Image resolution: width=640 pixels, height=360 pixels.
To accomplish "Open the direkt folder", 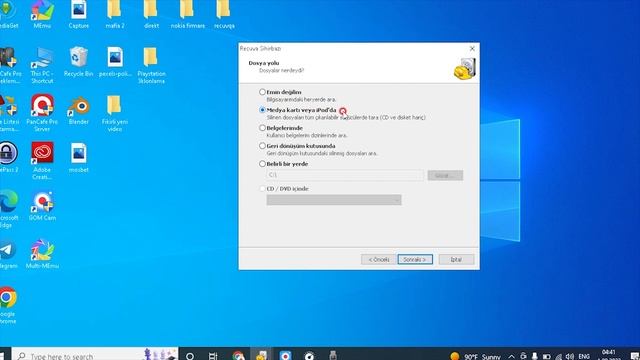I will coord(151,14).
